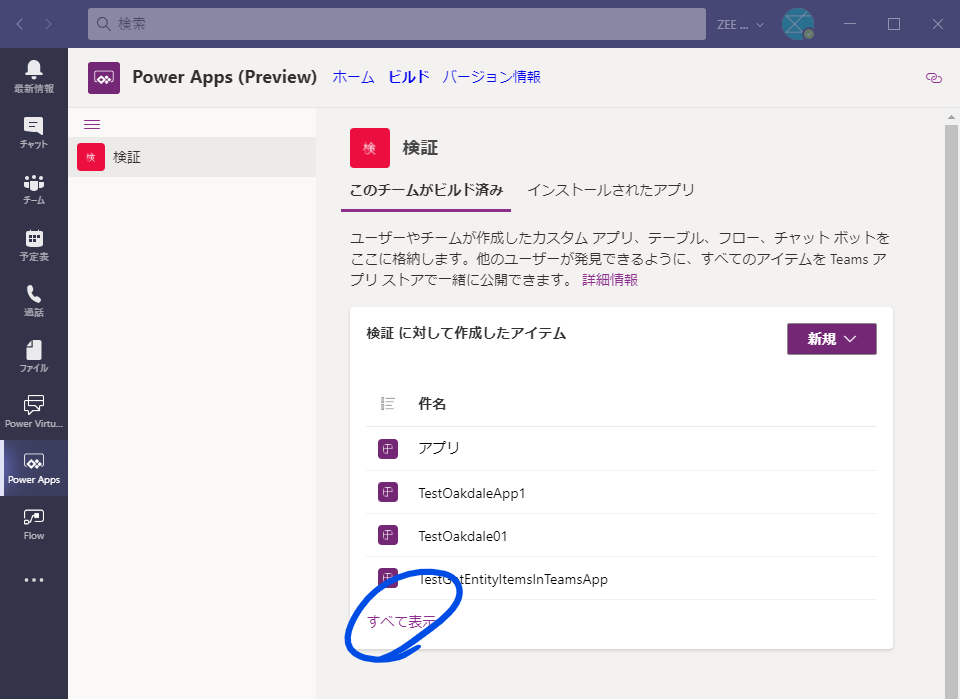Click the large red 検証 team avatar
Viewport: 960px width, 699px height.
tap(370, 148)
